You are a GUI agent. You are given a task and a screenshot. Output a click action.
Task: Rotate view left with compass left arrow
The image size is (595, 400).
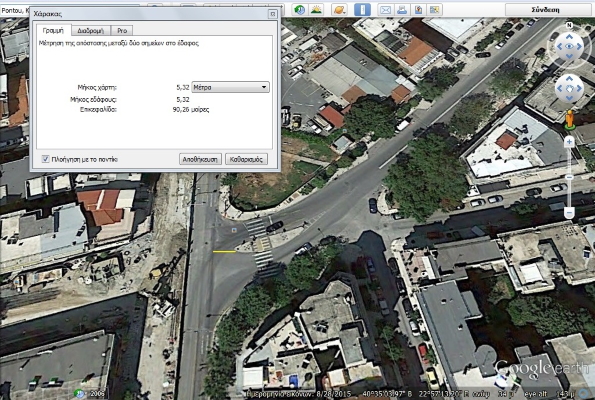[x=559, y=46]
